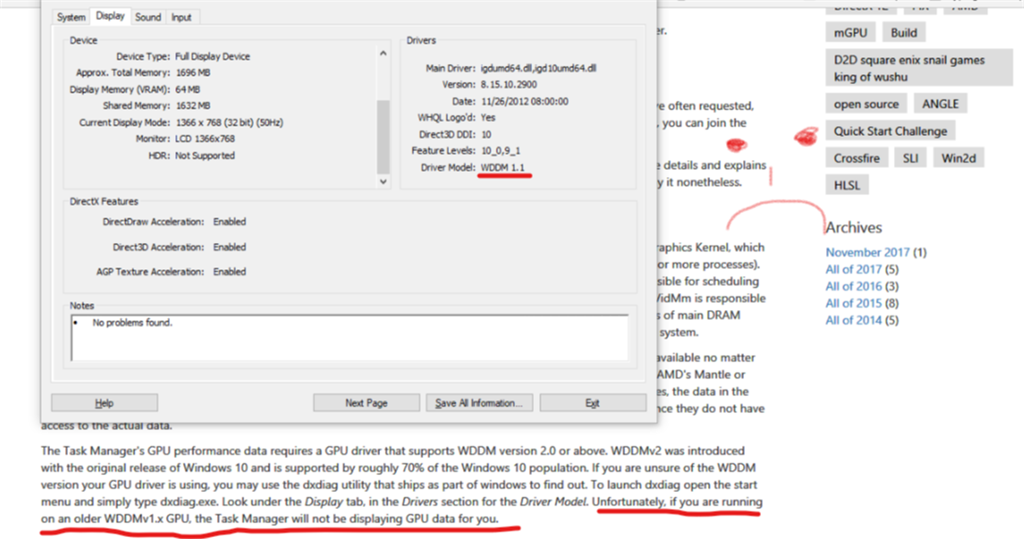Click the Next Page button
This screenshot has height=539, width=1024.
coord(366,403)
